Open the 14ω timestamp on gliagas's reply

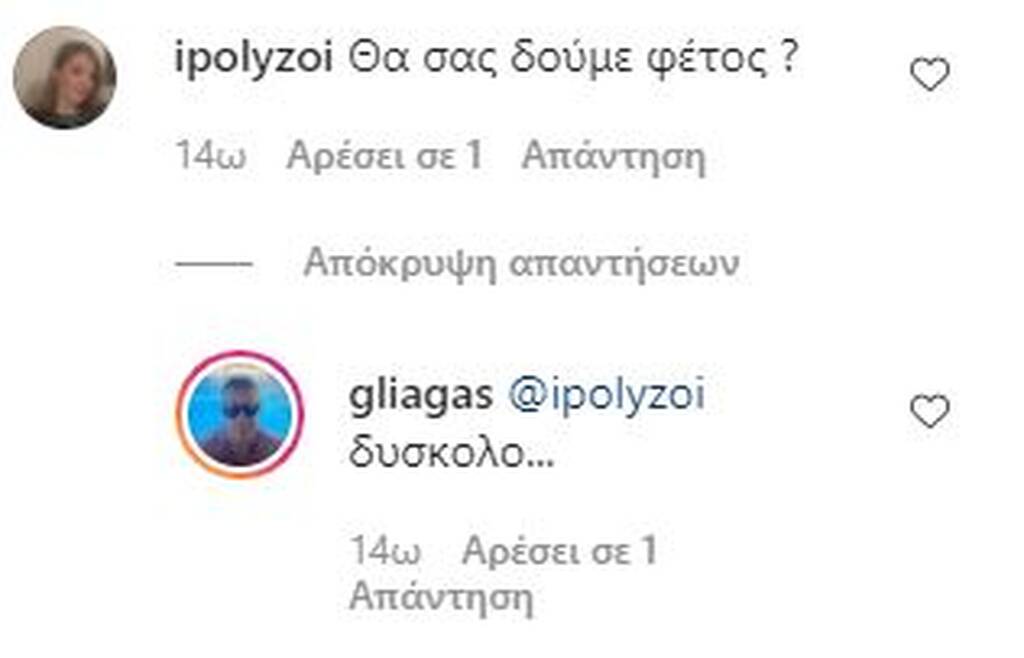point(385,552)
